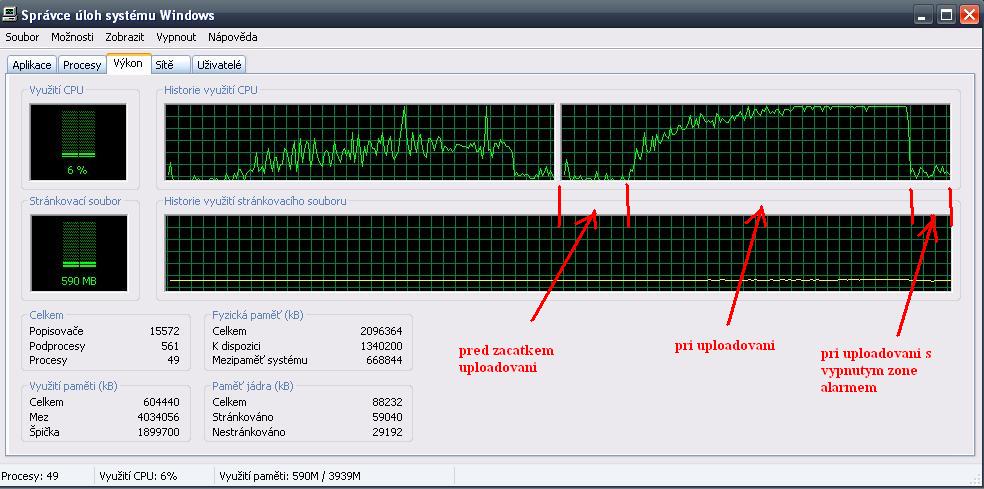Click the Špička value 1899700

pos(158,432)
